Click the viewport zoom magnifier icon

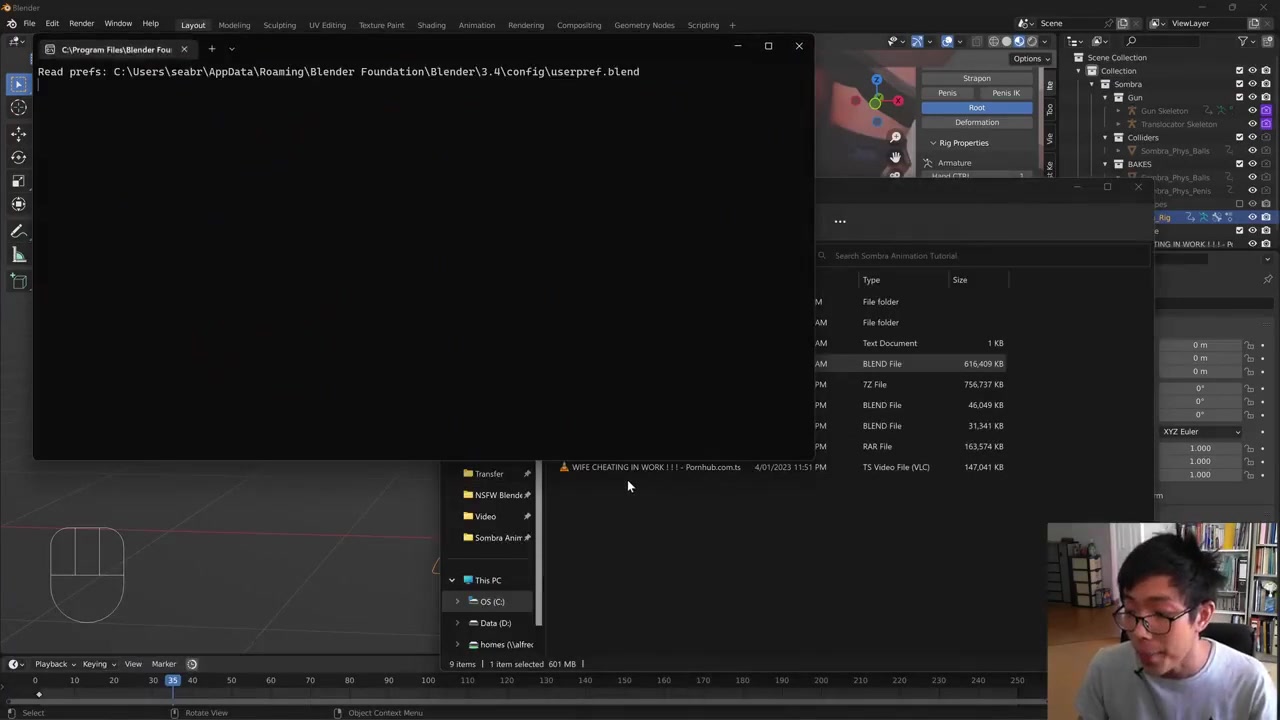(x=895, y=137)
